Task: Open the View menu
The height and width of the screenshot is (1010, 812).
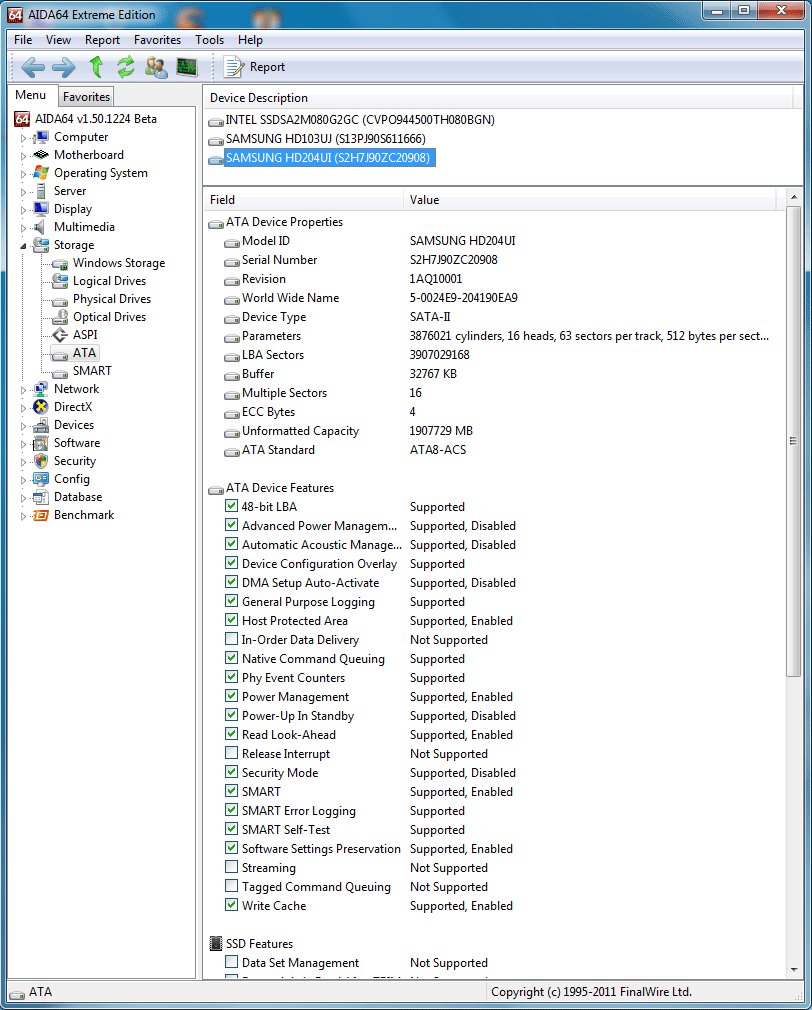Action: tap(58, 40)
